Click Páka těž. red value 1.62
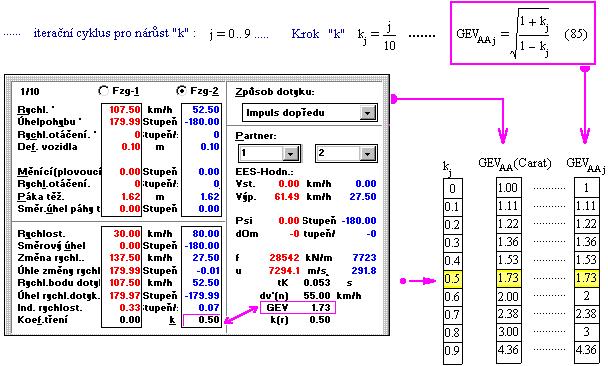The height and width of the screenshot is (366, 608). (x=131, y=197)
